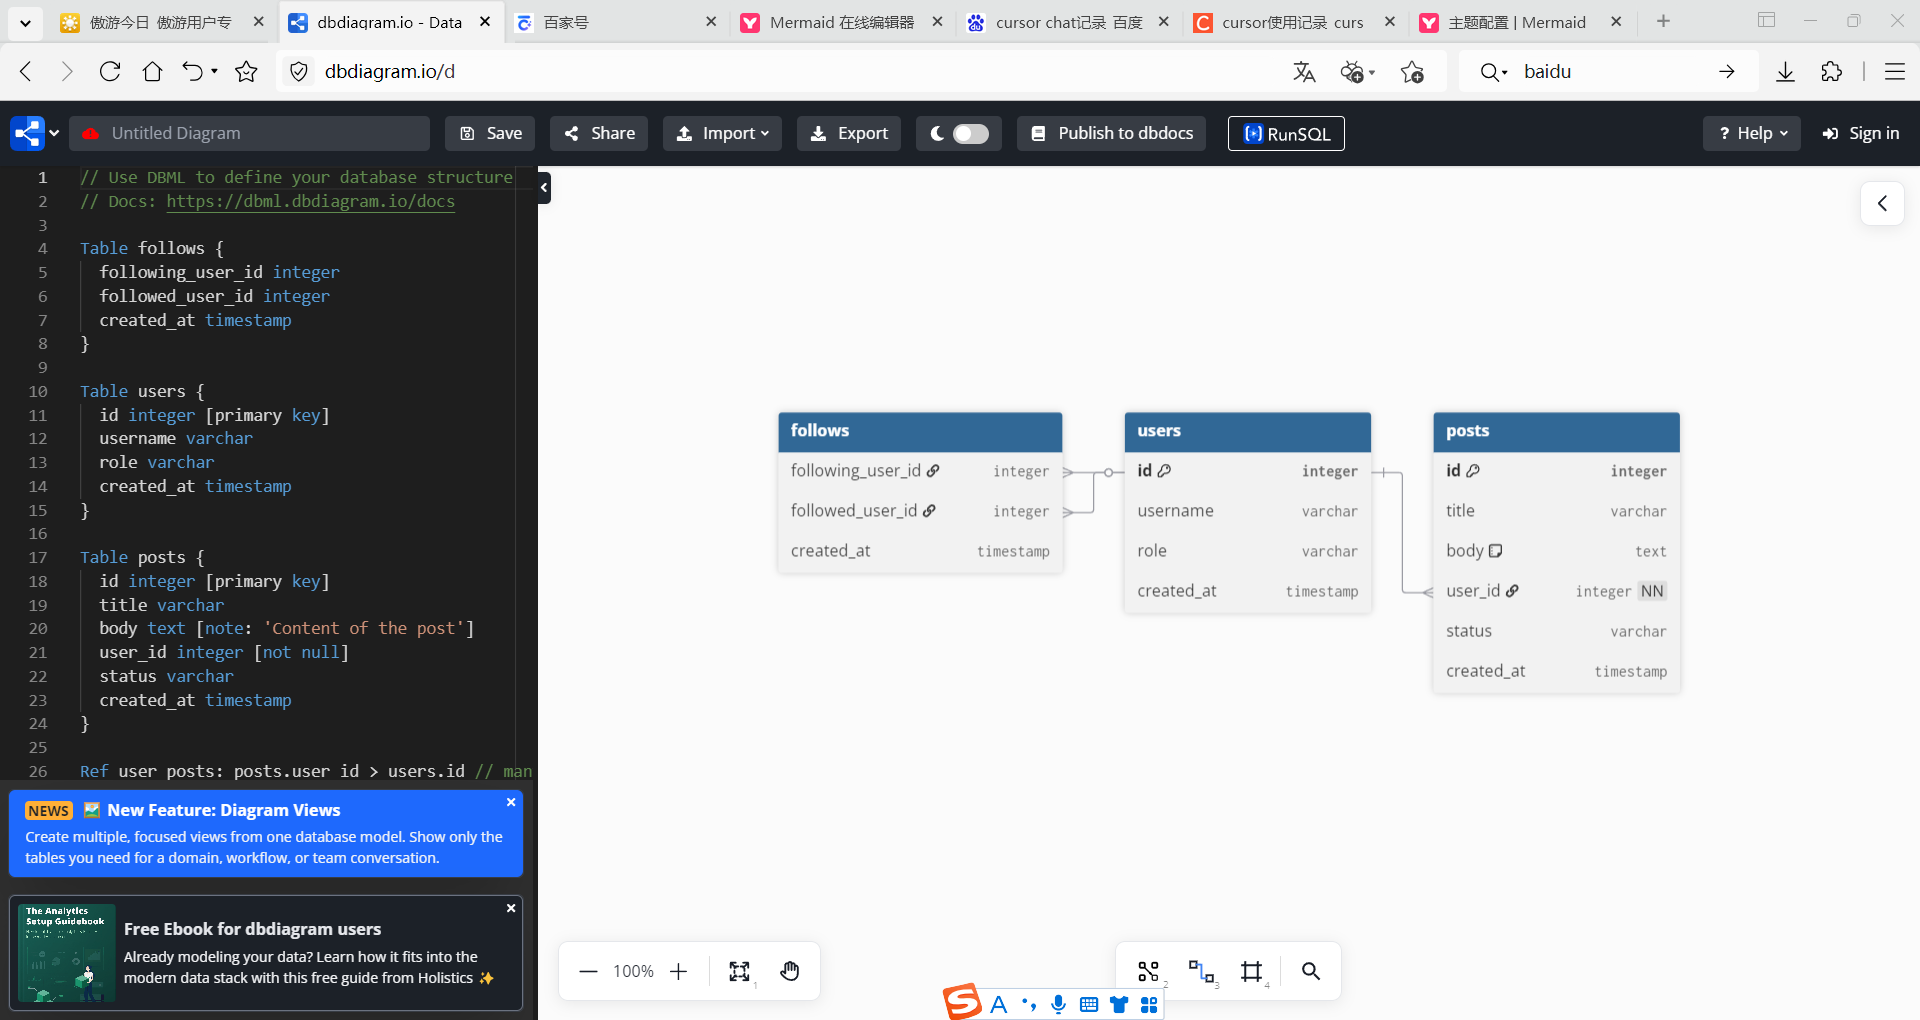Click the browser undo closed tab icon

193,71
